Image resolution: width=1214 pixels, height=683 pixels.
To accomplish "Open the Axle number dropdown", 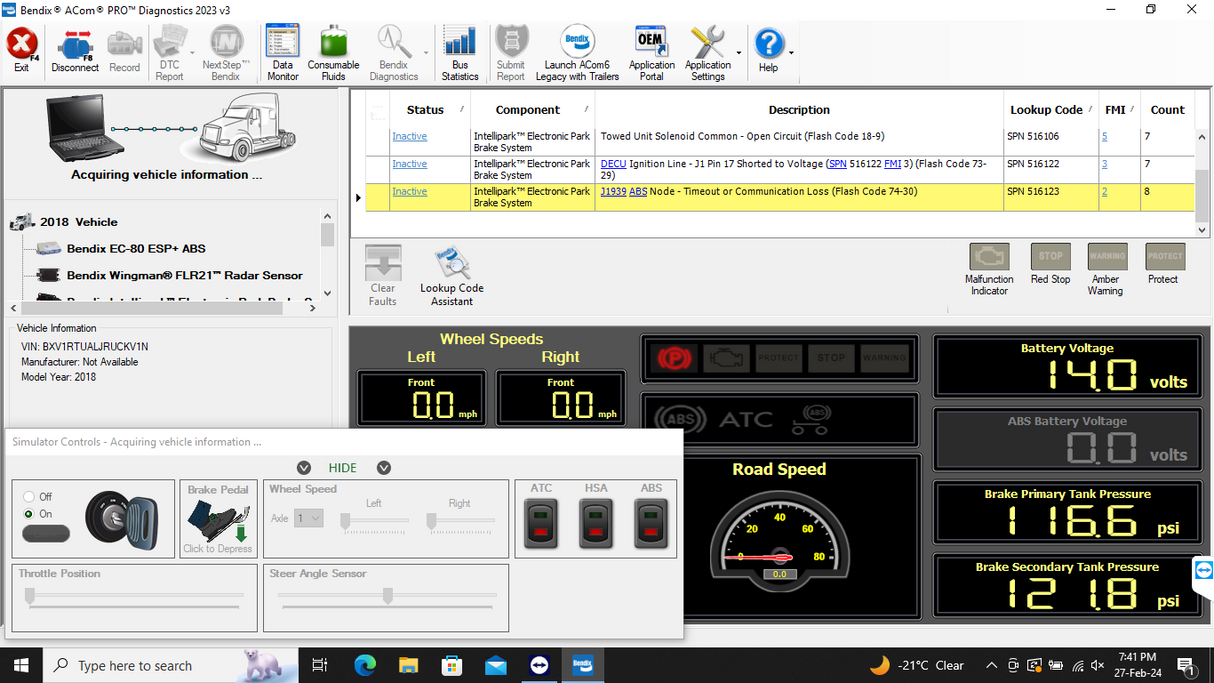I will click(x=309, y=517).
